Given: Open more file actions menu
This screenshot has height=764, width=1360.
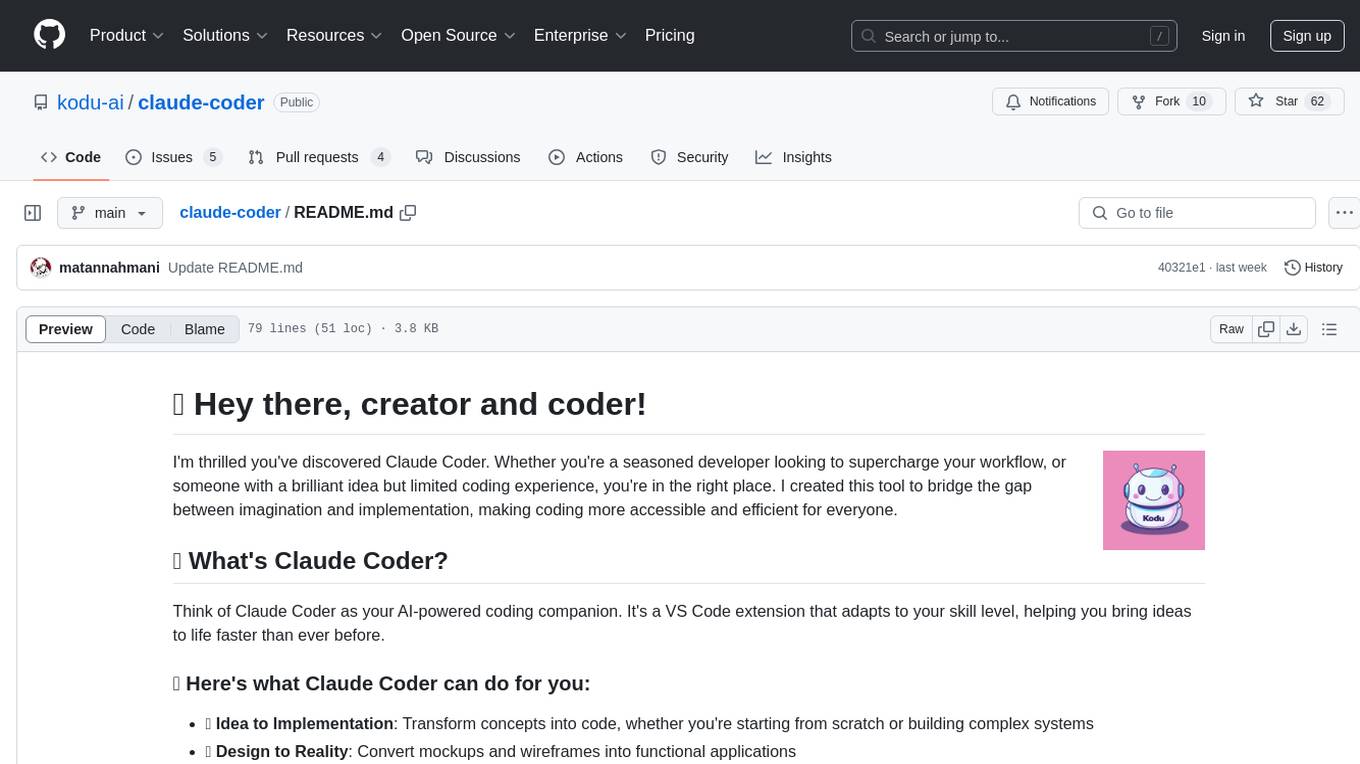Looking at the screenshot, I should tap(1344, 213).
